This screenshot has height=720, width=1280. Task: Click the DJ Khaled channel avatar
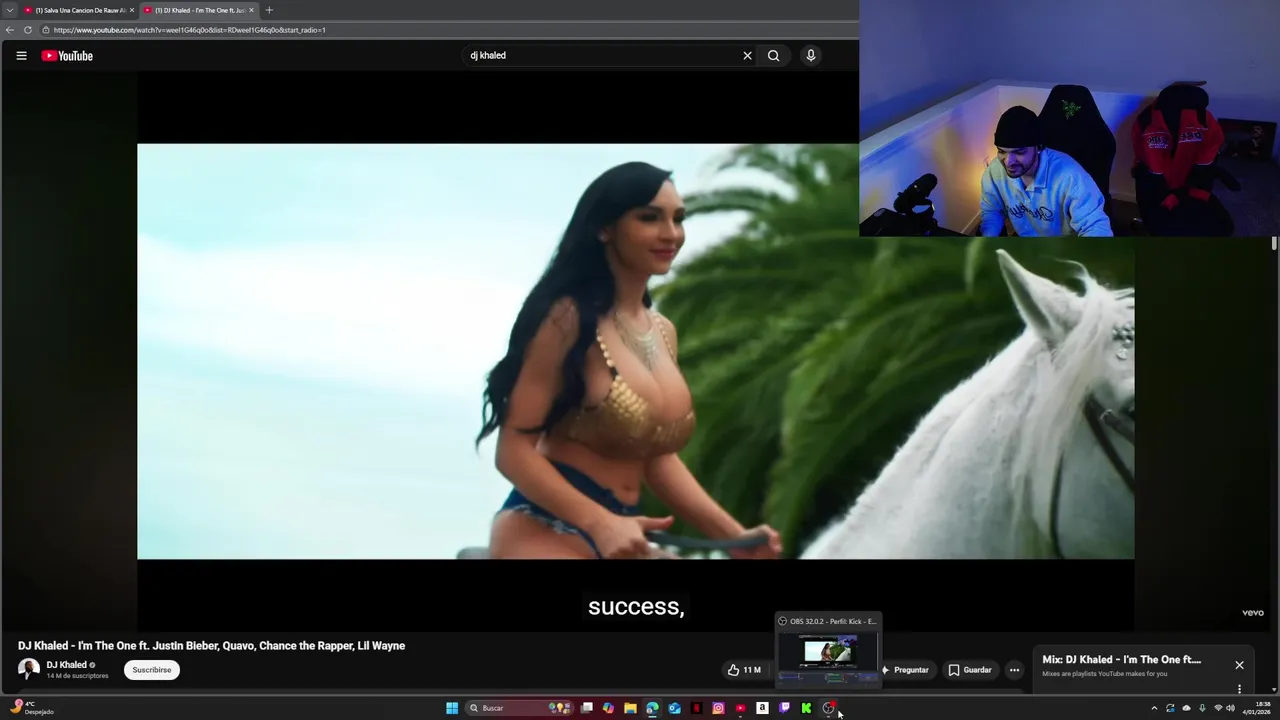pyautogui.click(x=29, y=669)
